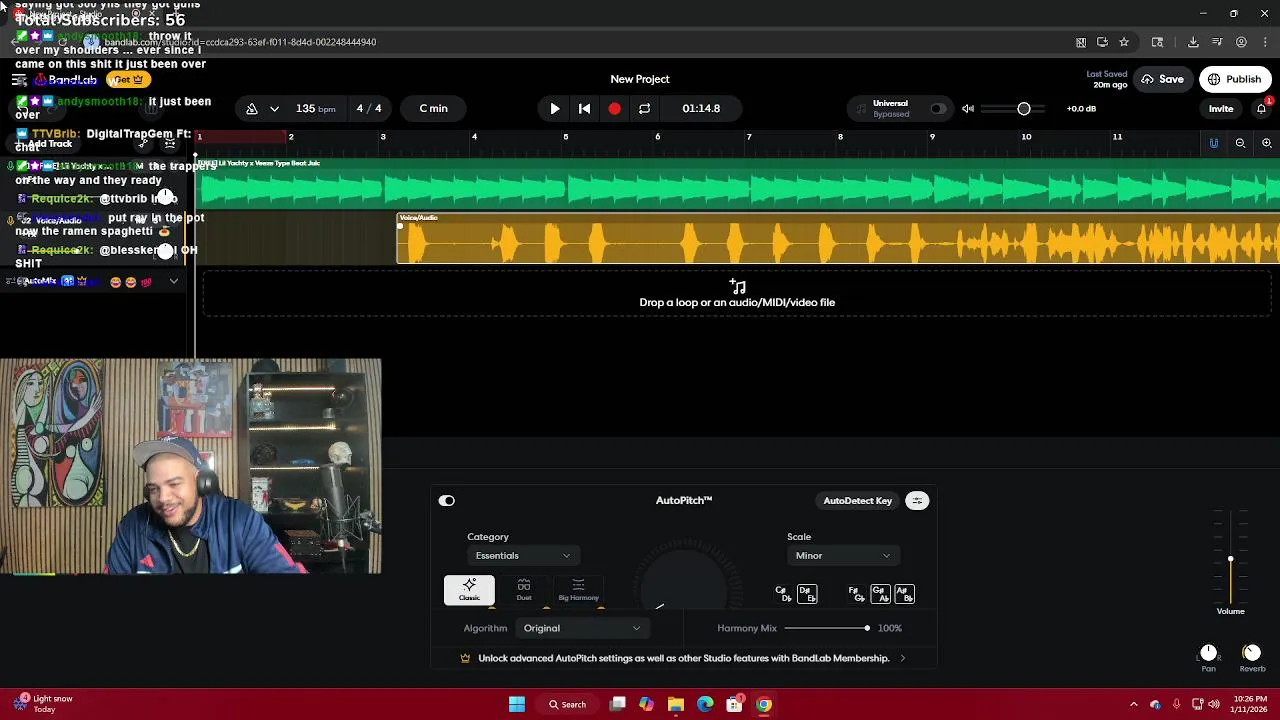Select the Classic AutoPitch preset
Screen dimensions: 1280x720
coord(469,590)
